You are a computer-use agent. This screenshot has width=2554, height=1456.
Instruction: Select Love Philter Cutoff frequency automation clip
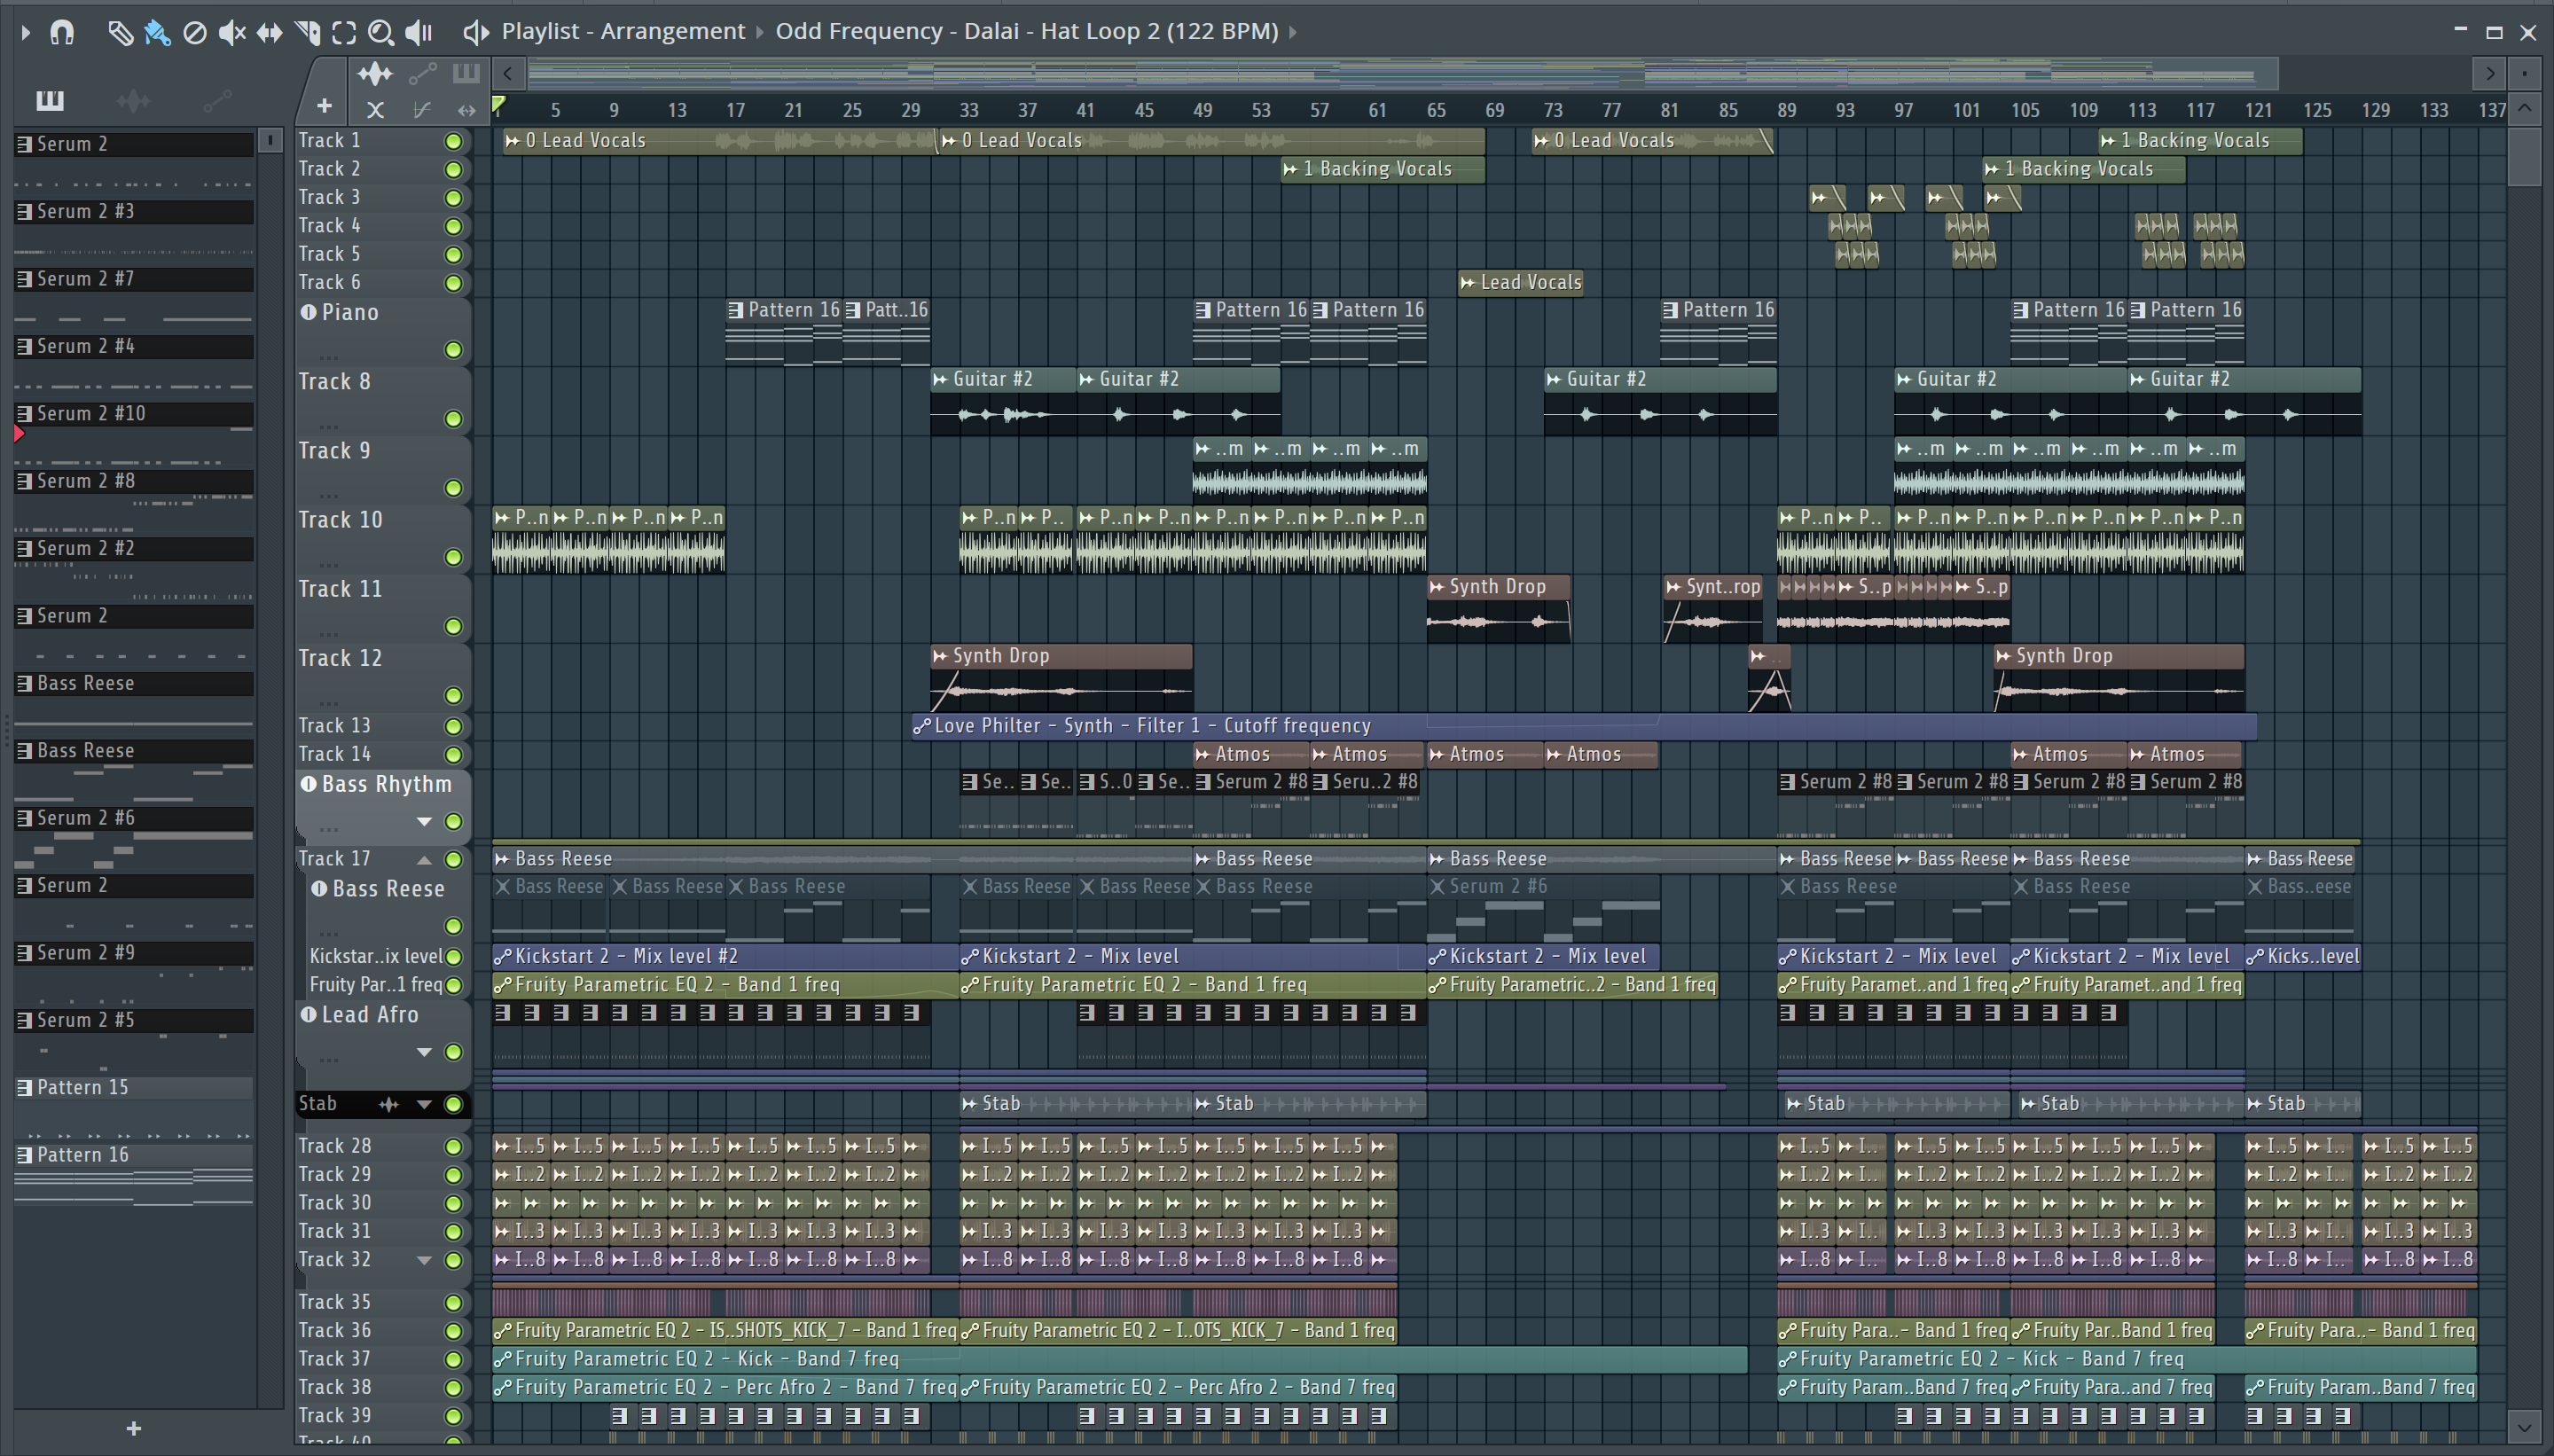(1584, 726)
